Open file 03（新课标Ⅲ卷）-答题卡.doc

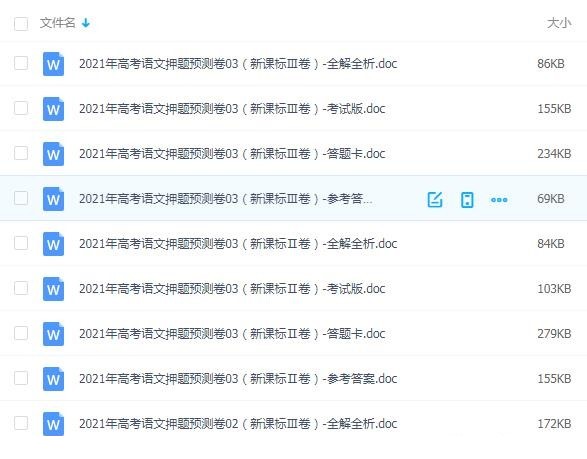[232, 153]
